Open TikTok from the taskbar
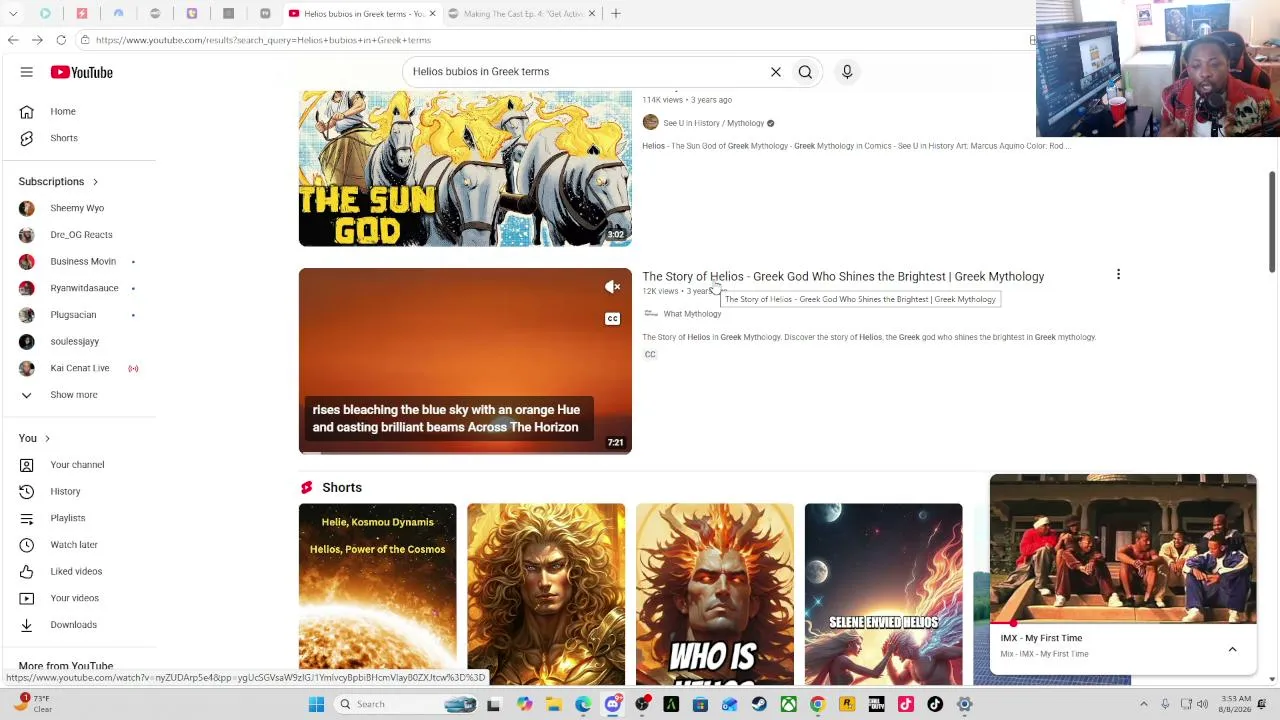1280x720 pixels. 935,704
